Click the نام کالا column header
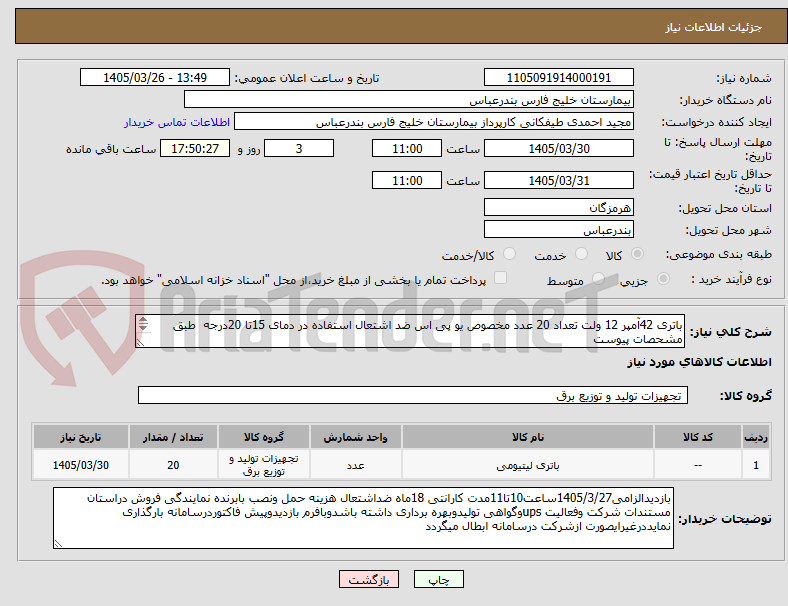 click(x=528, y=437)
